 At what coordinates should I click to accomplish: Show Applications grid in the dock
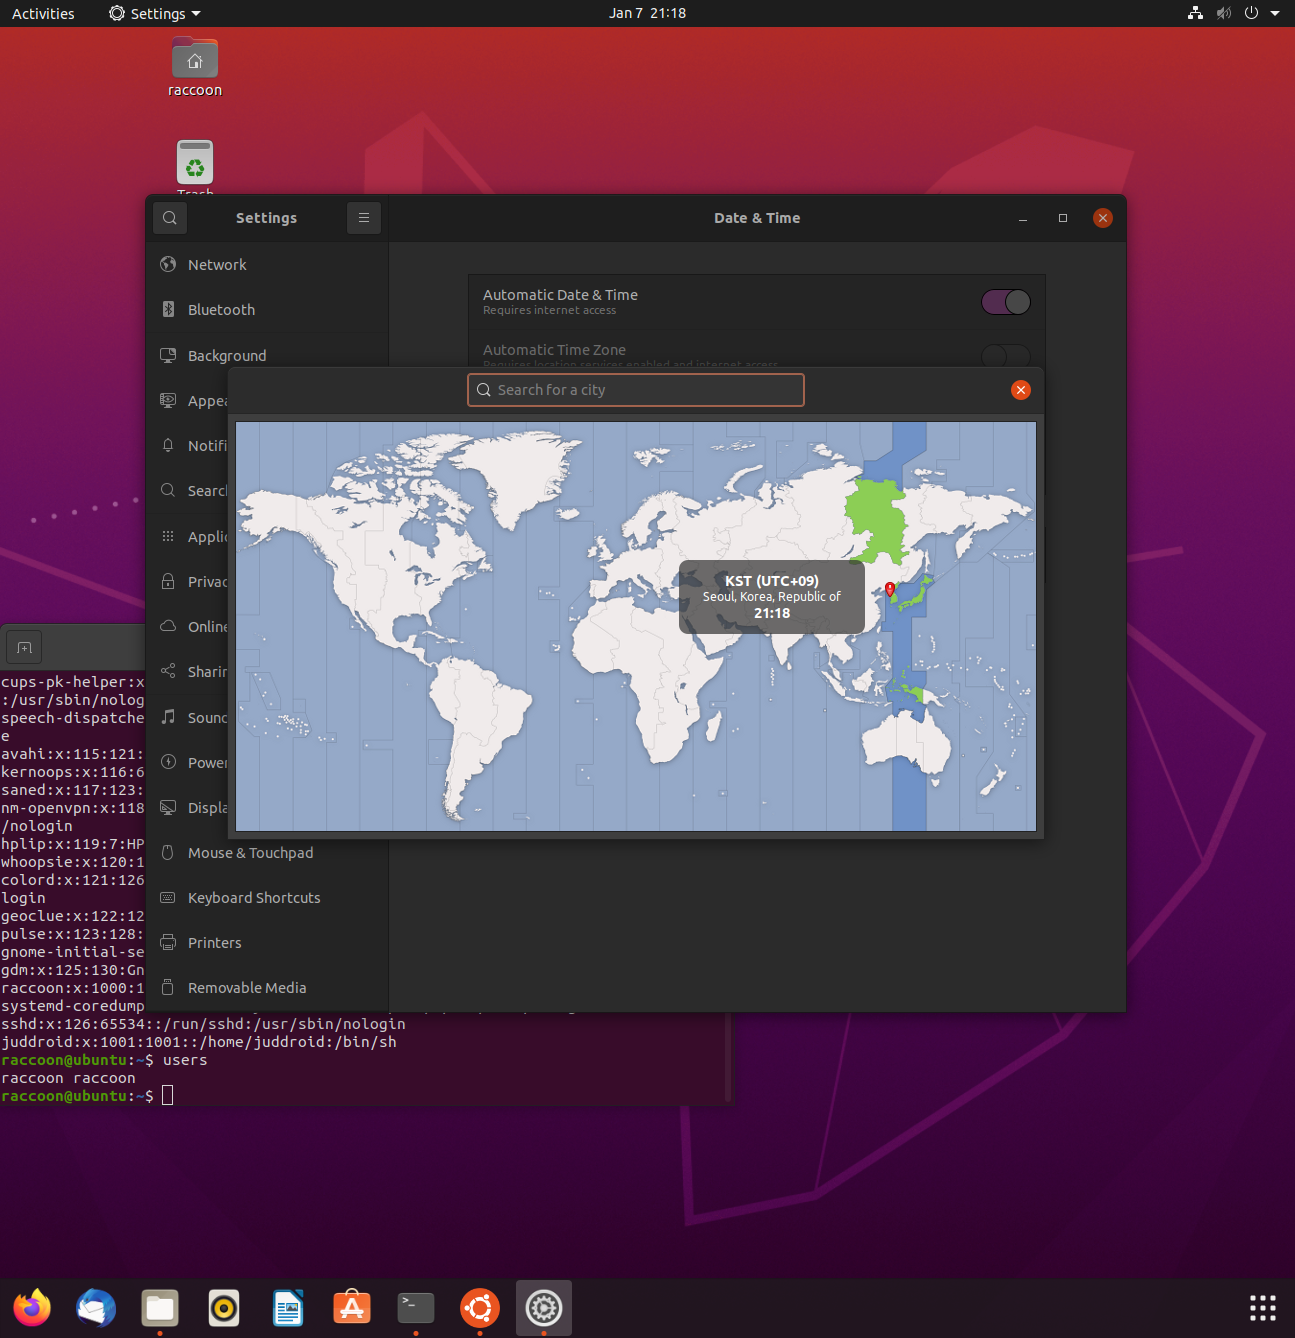pyautogui.click(x=1263, y=1307)
